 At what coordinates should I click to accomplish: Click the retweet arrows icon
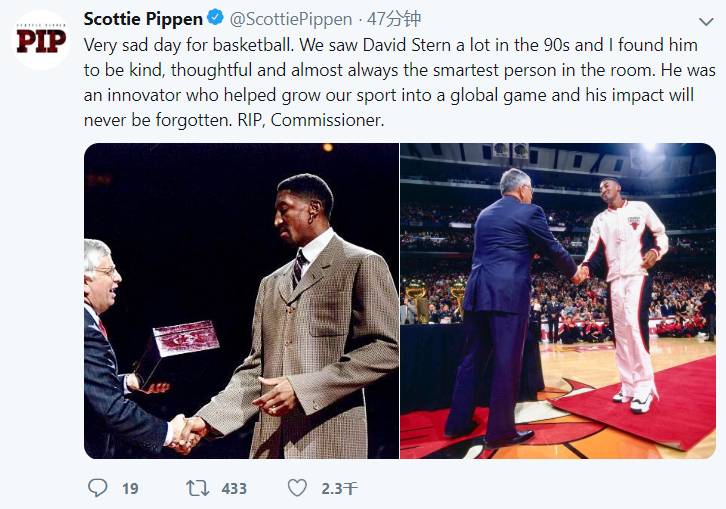[x=197, y=488]
